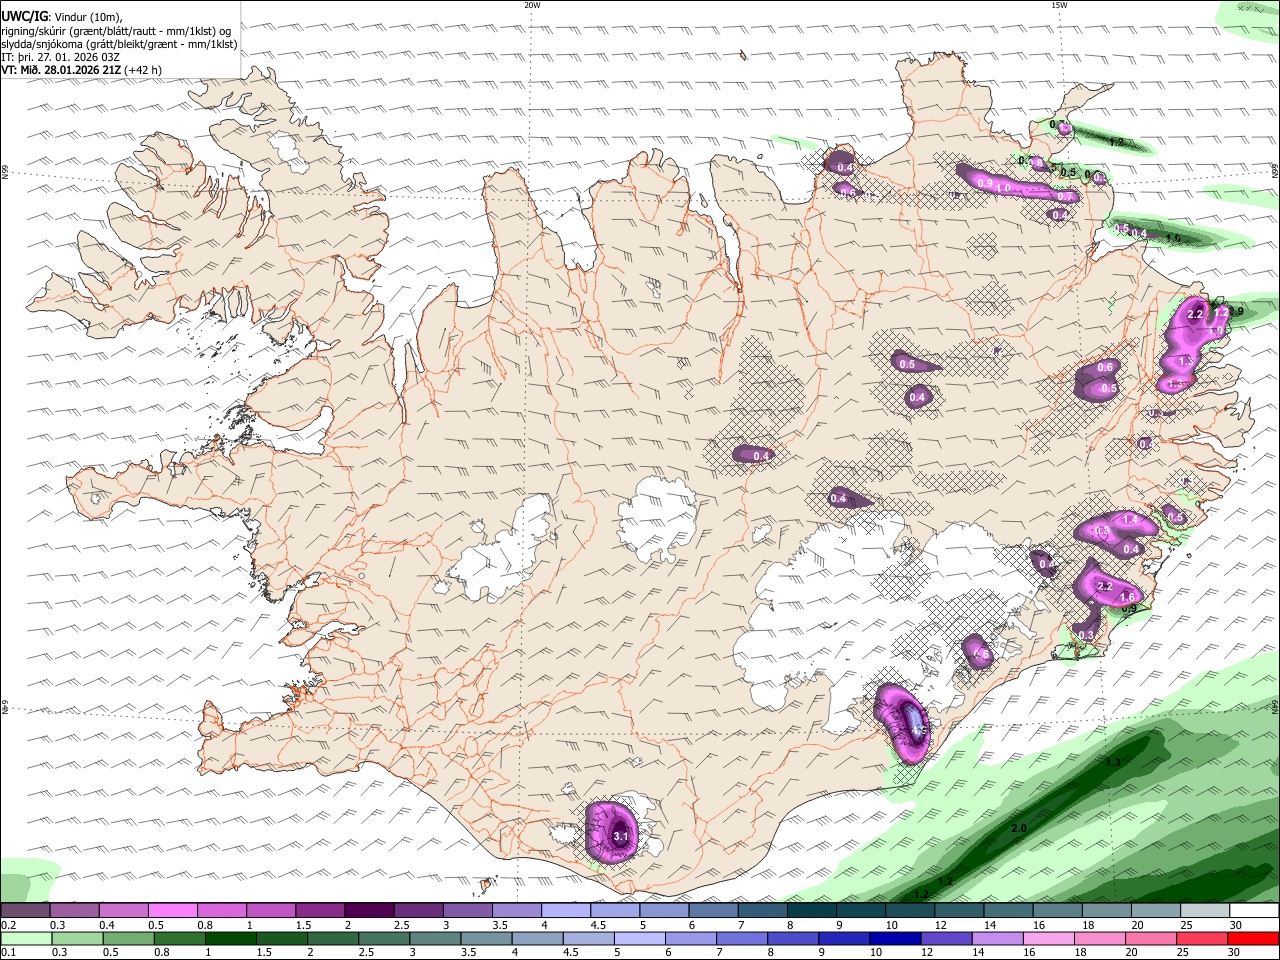Click the '18' label on the lower legend scale
1280x960 pixels.
click(1080, 953)
